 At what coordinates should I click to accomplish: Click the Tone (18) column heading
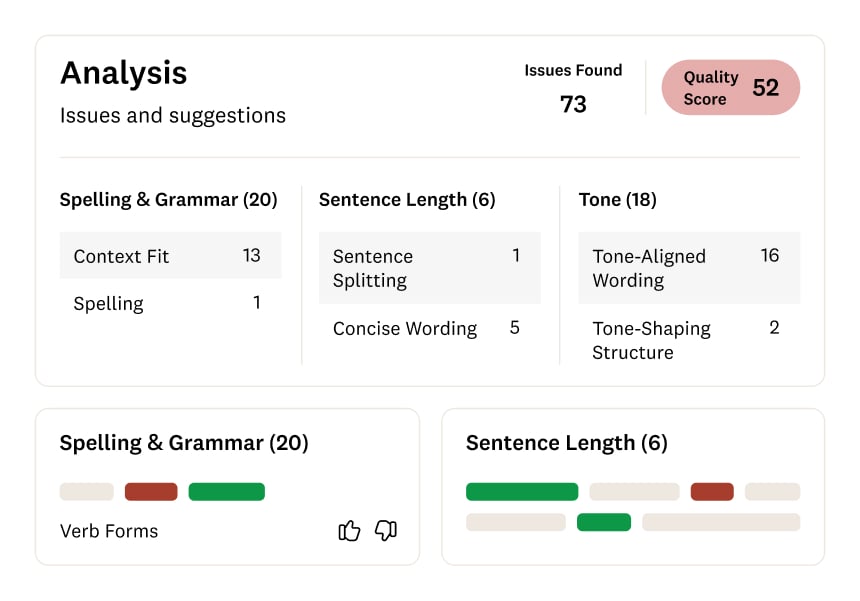point(617,200)
